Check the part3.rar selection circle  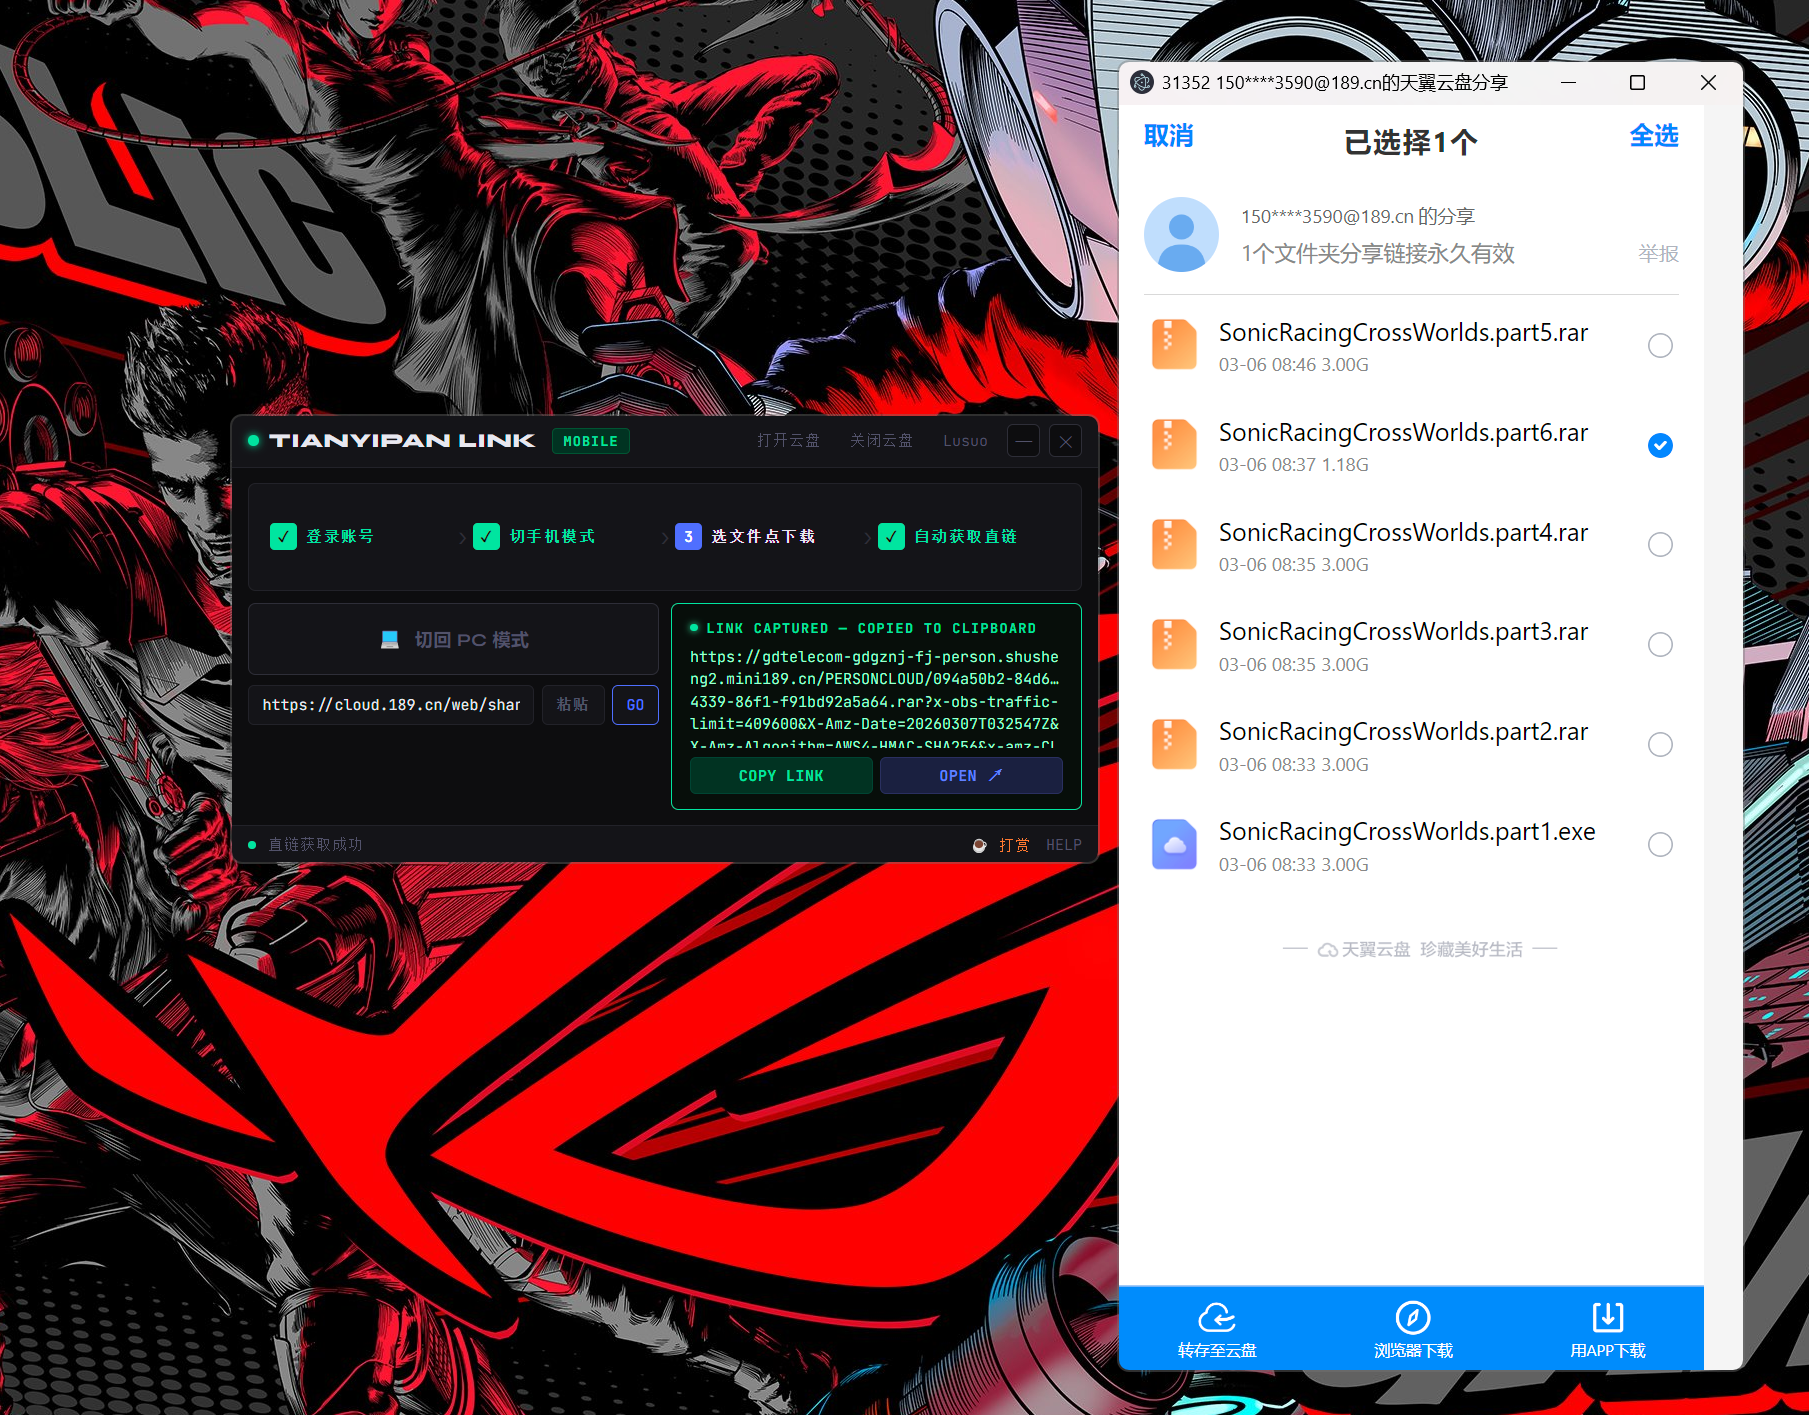tap(1659, 645)
